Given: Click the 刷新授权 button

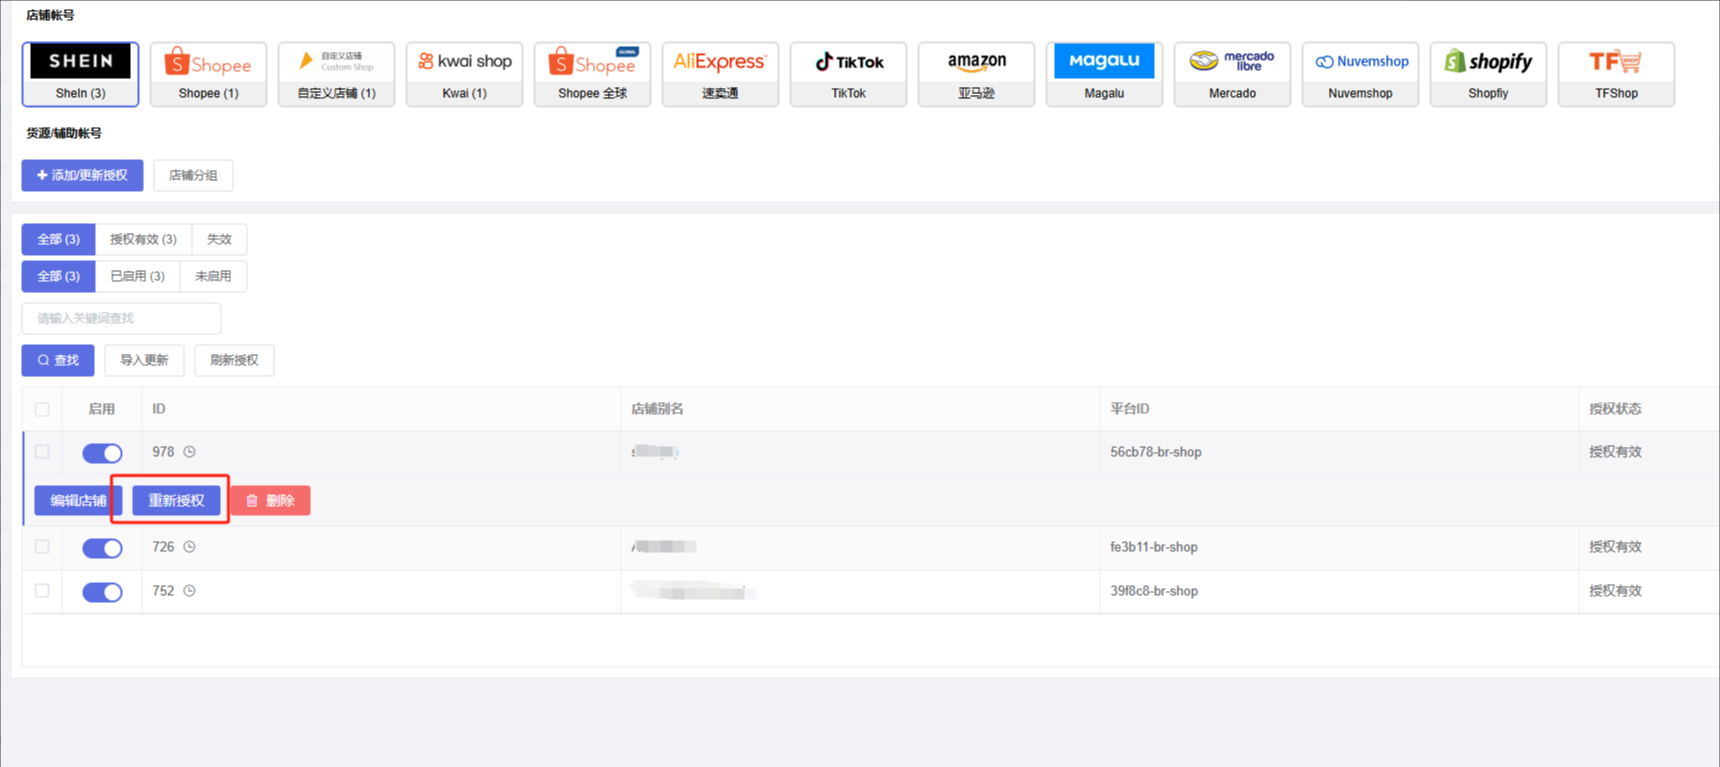Looking at the screenshot, I should point(234,360).
